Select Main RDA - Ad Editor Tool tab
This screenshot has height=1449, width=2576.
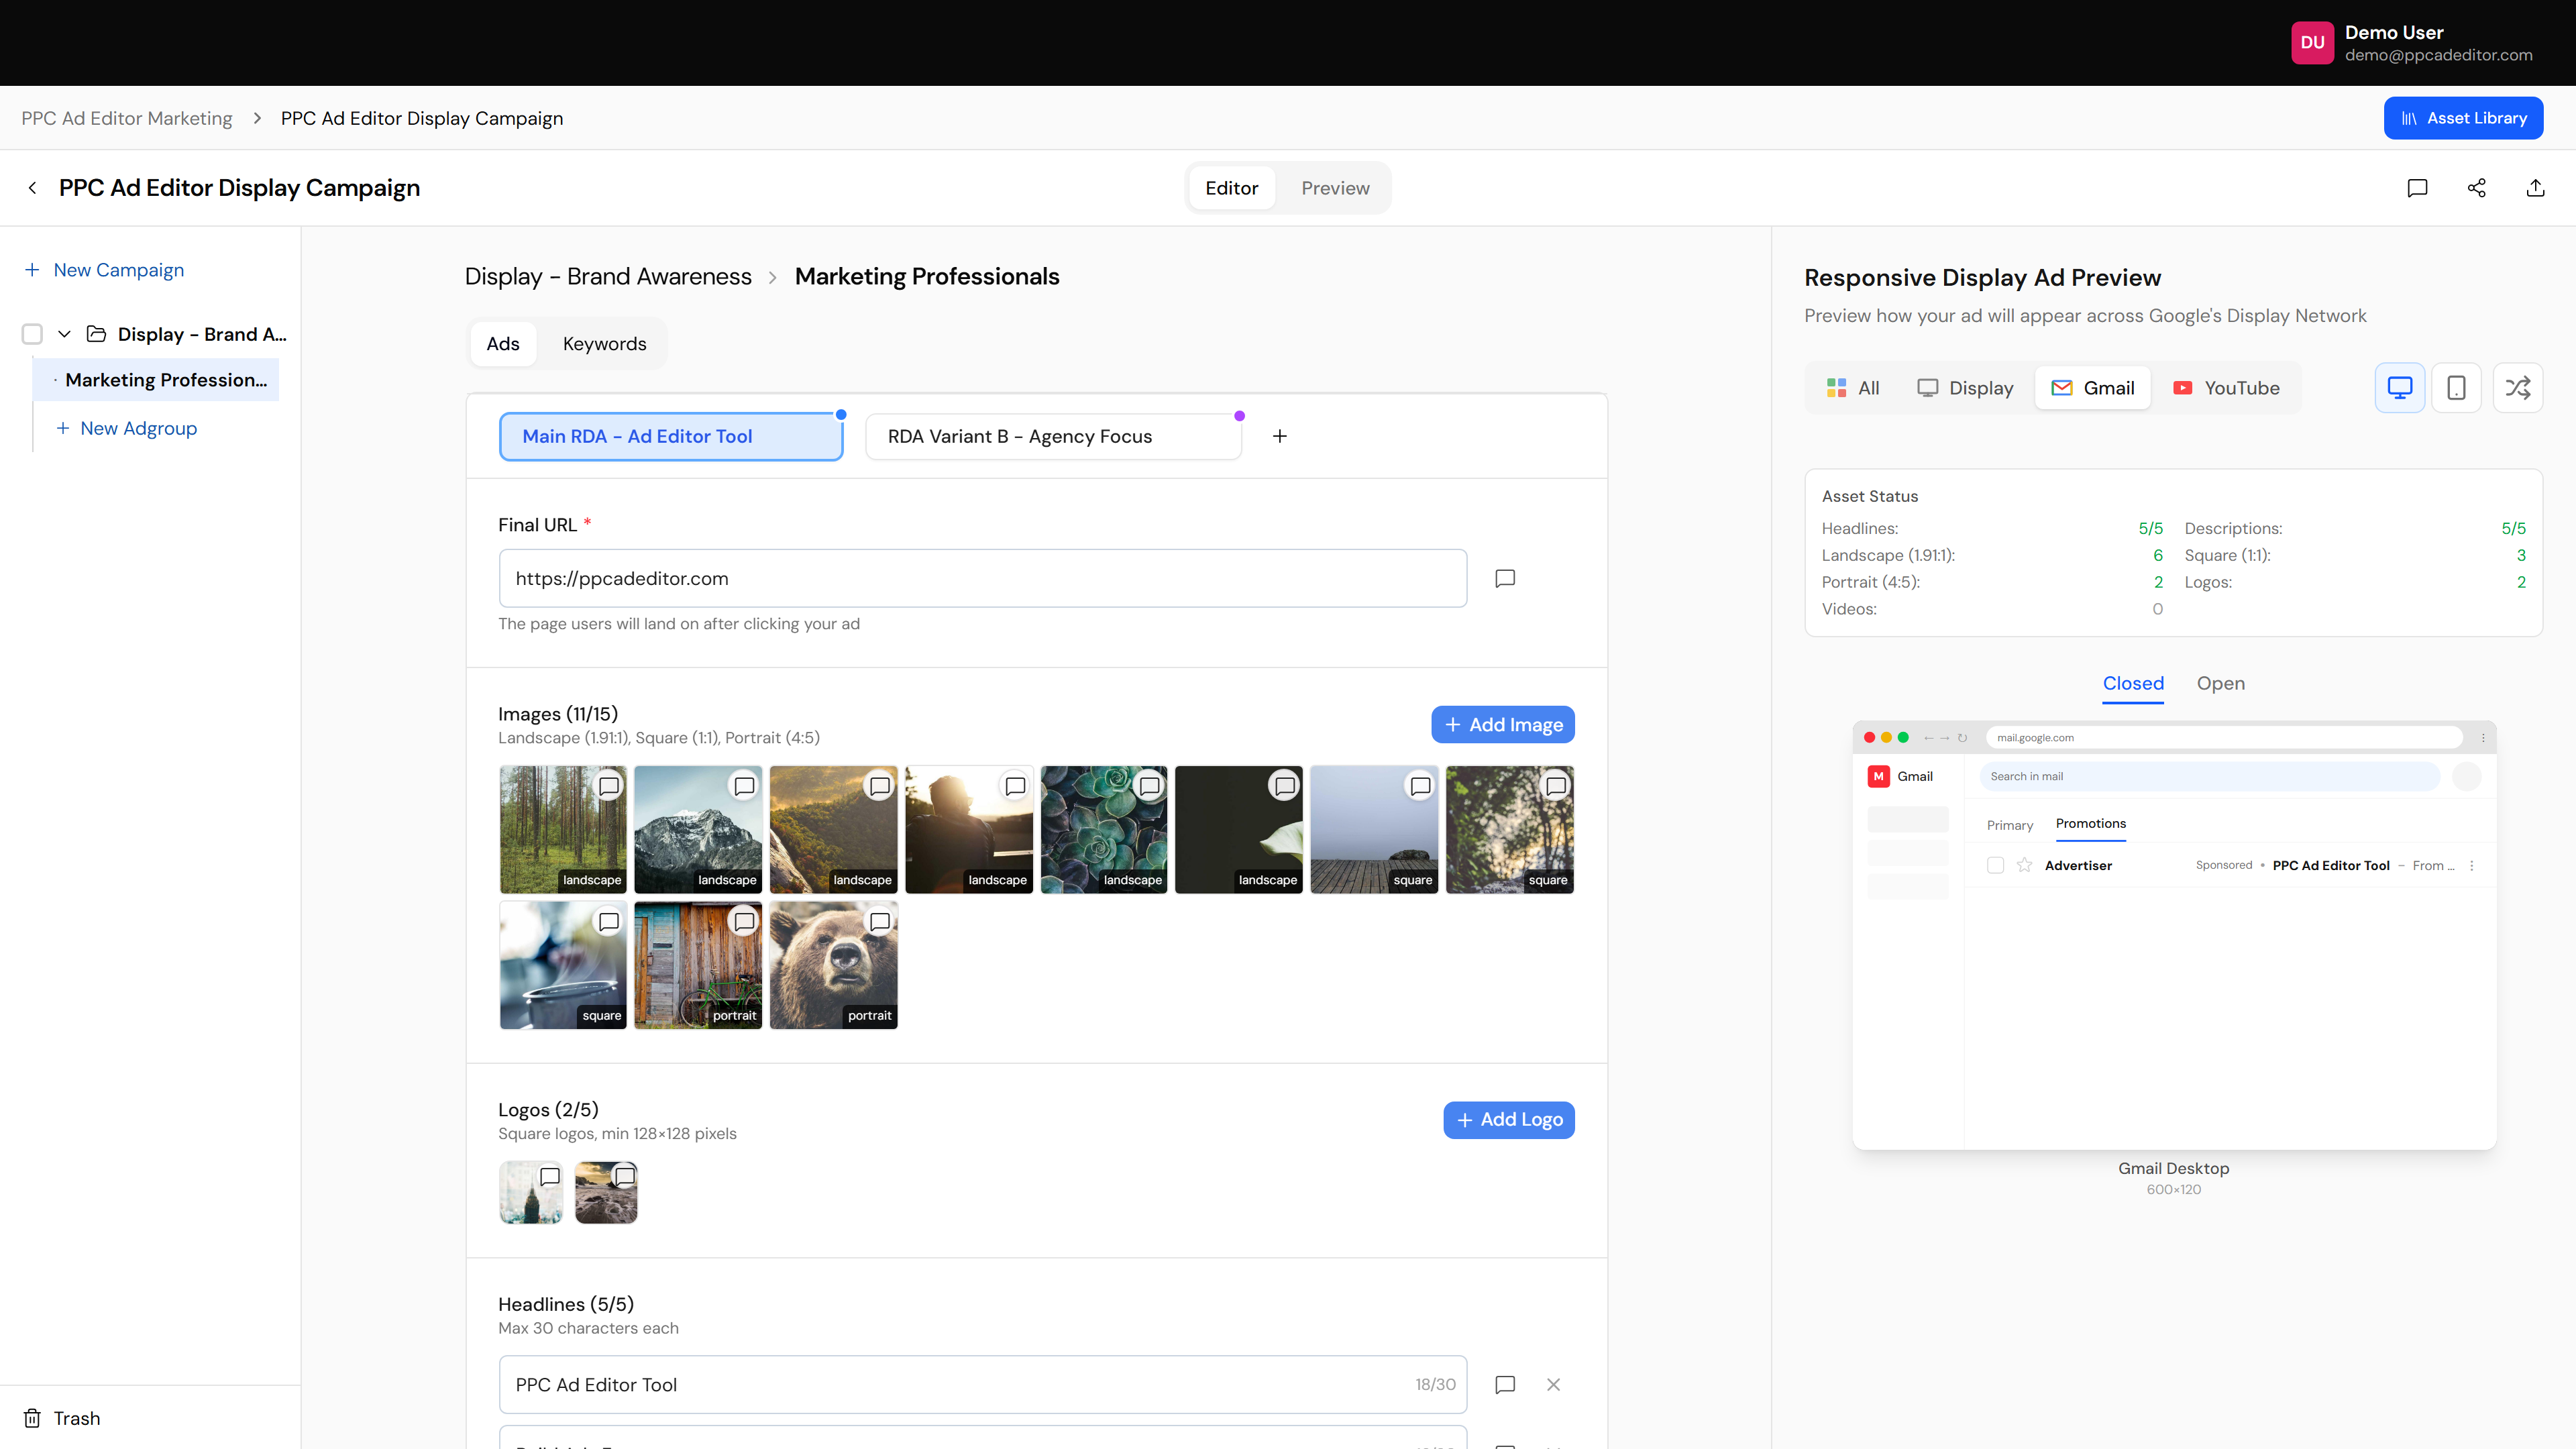coord(671,437)
